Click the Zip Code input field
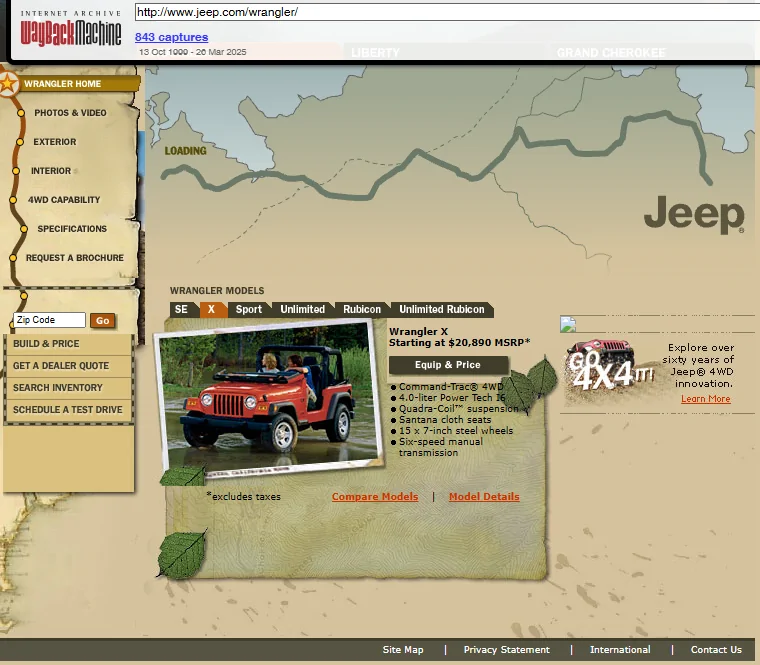This screenshot has height=665, width=760. point(49,320)
